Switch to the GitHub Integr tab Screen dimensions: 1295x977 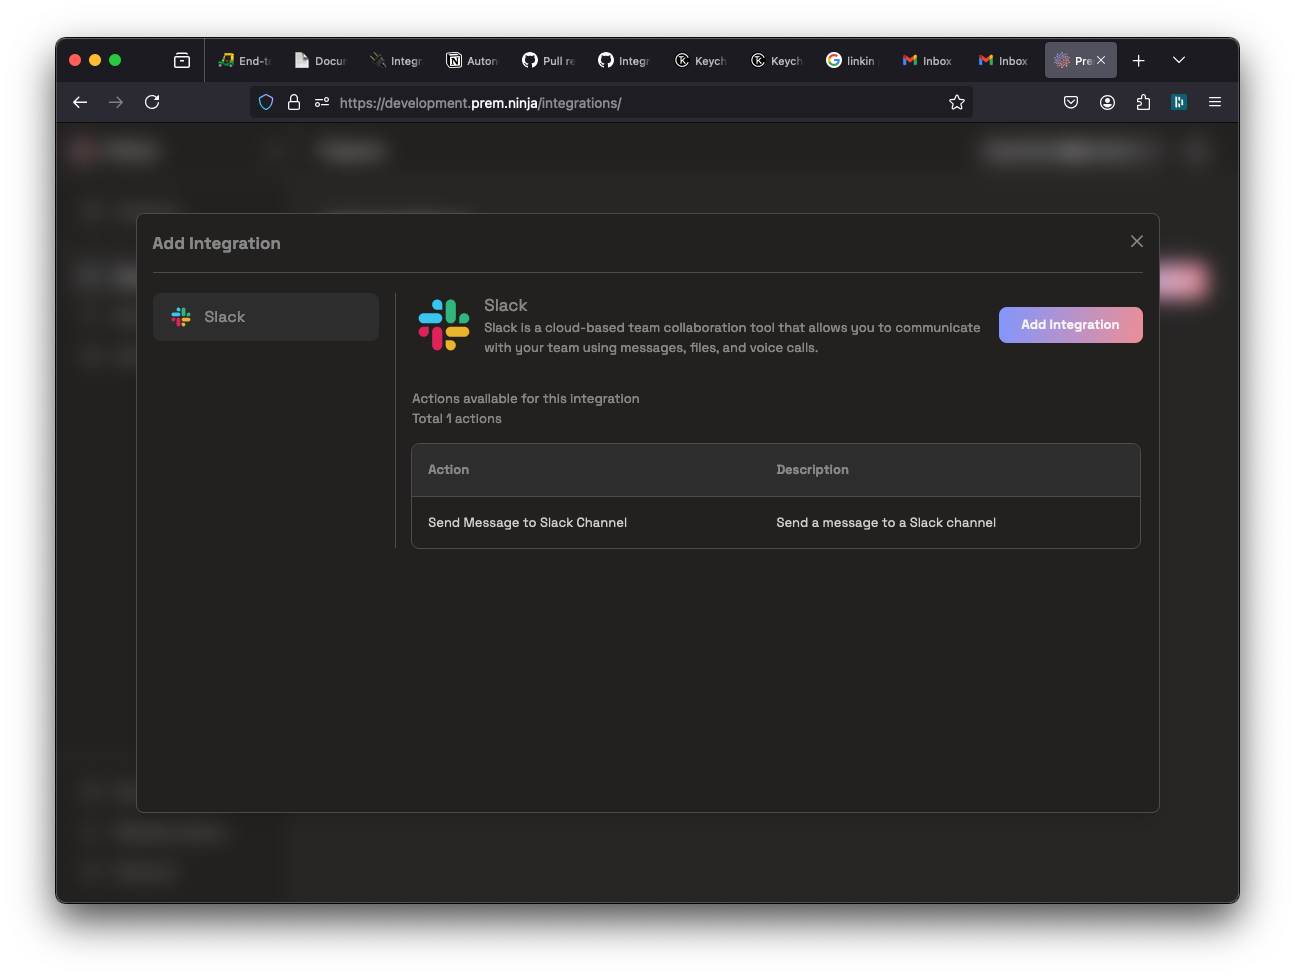coord(625,61)
